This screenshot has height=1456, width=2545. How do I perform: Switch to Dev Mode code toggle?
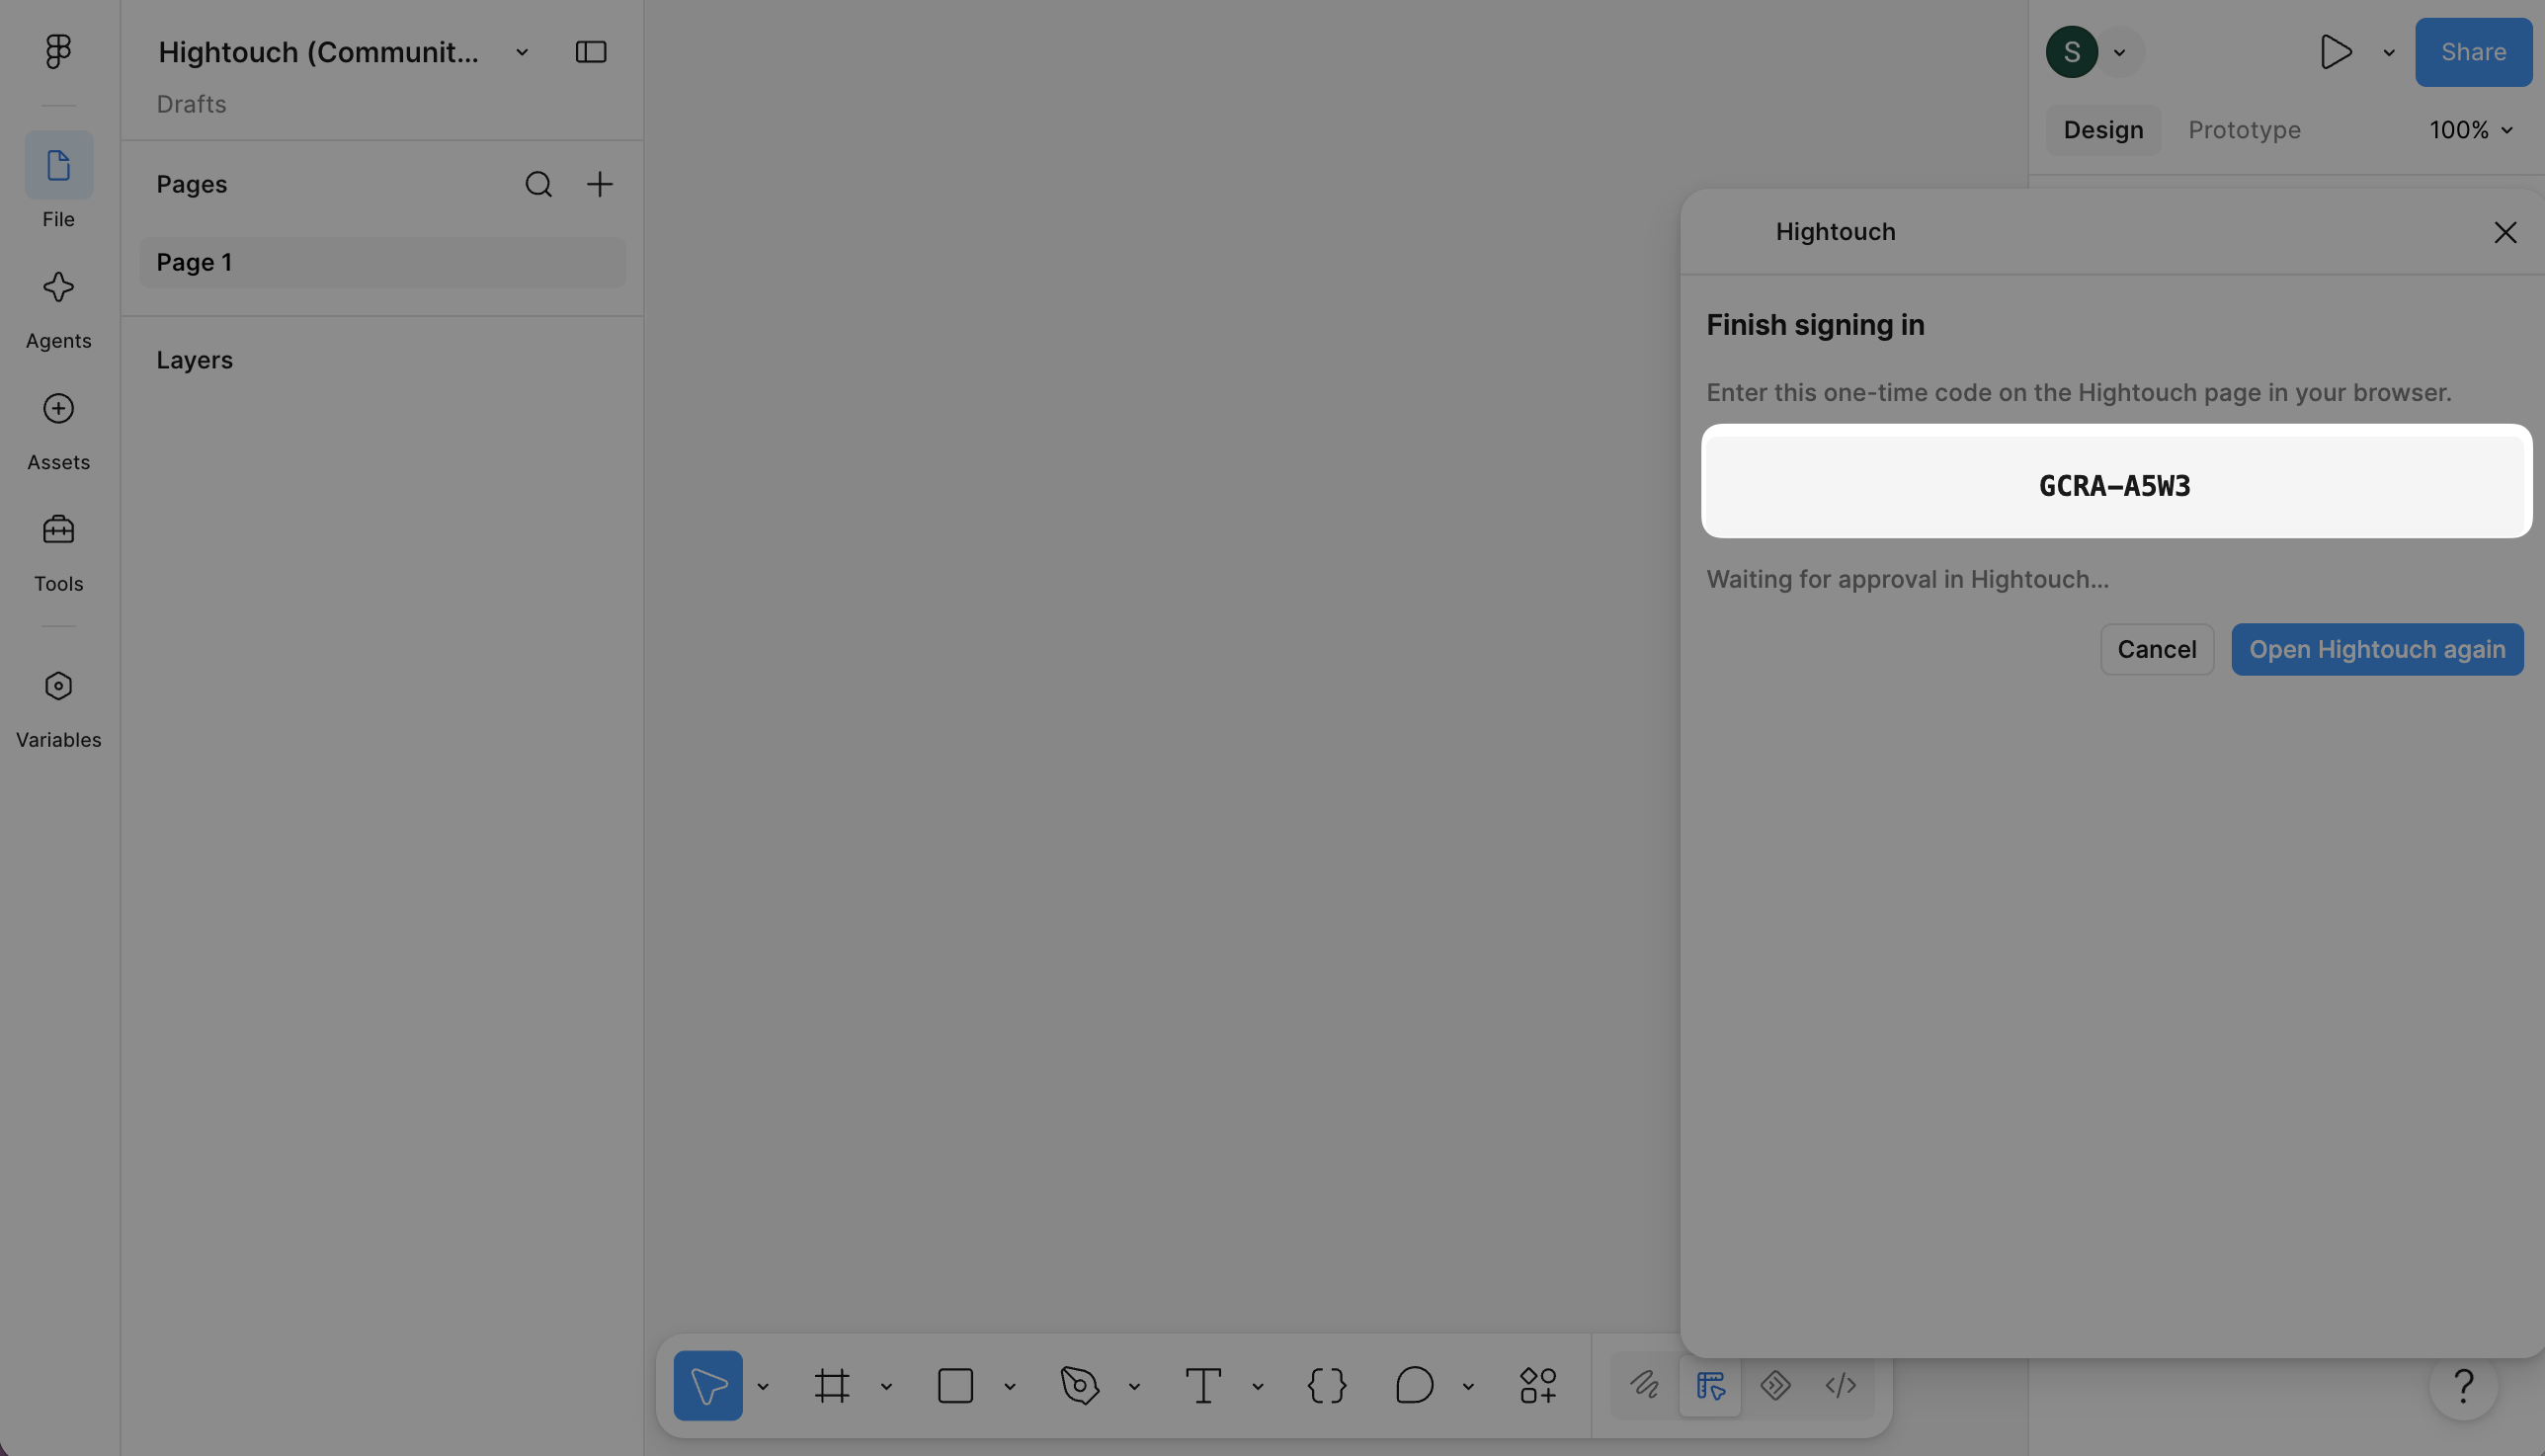coord(1841,1385)
